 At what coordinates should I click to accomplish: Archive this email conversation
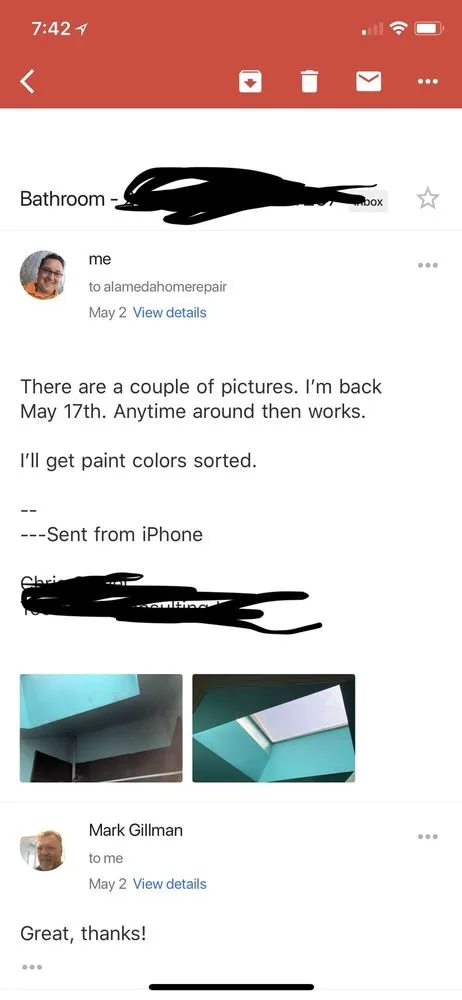click(250, 82)
